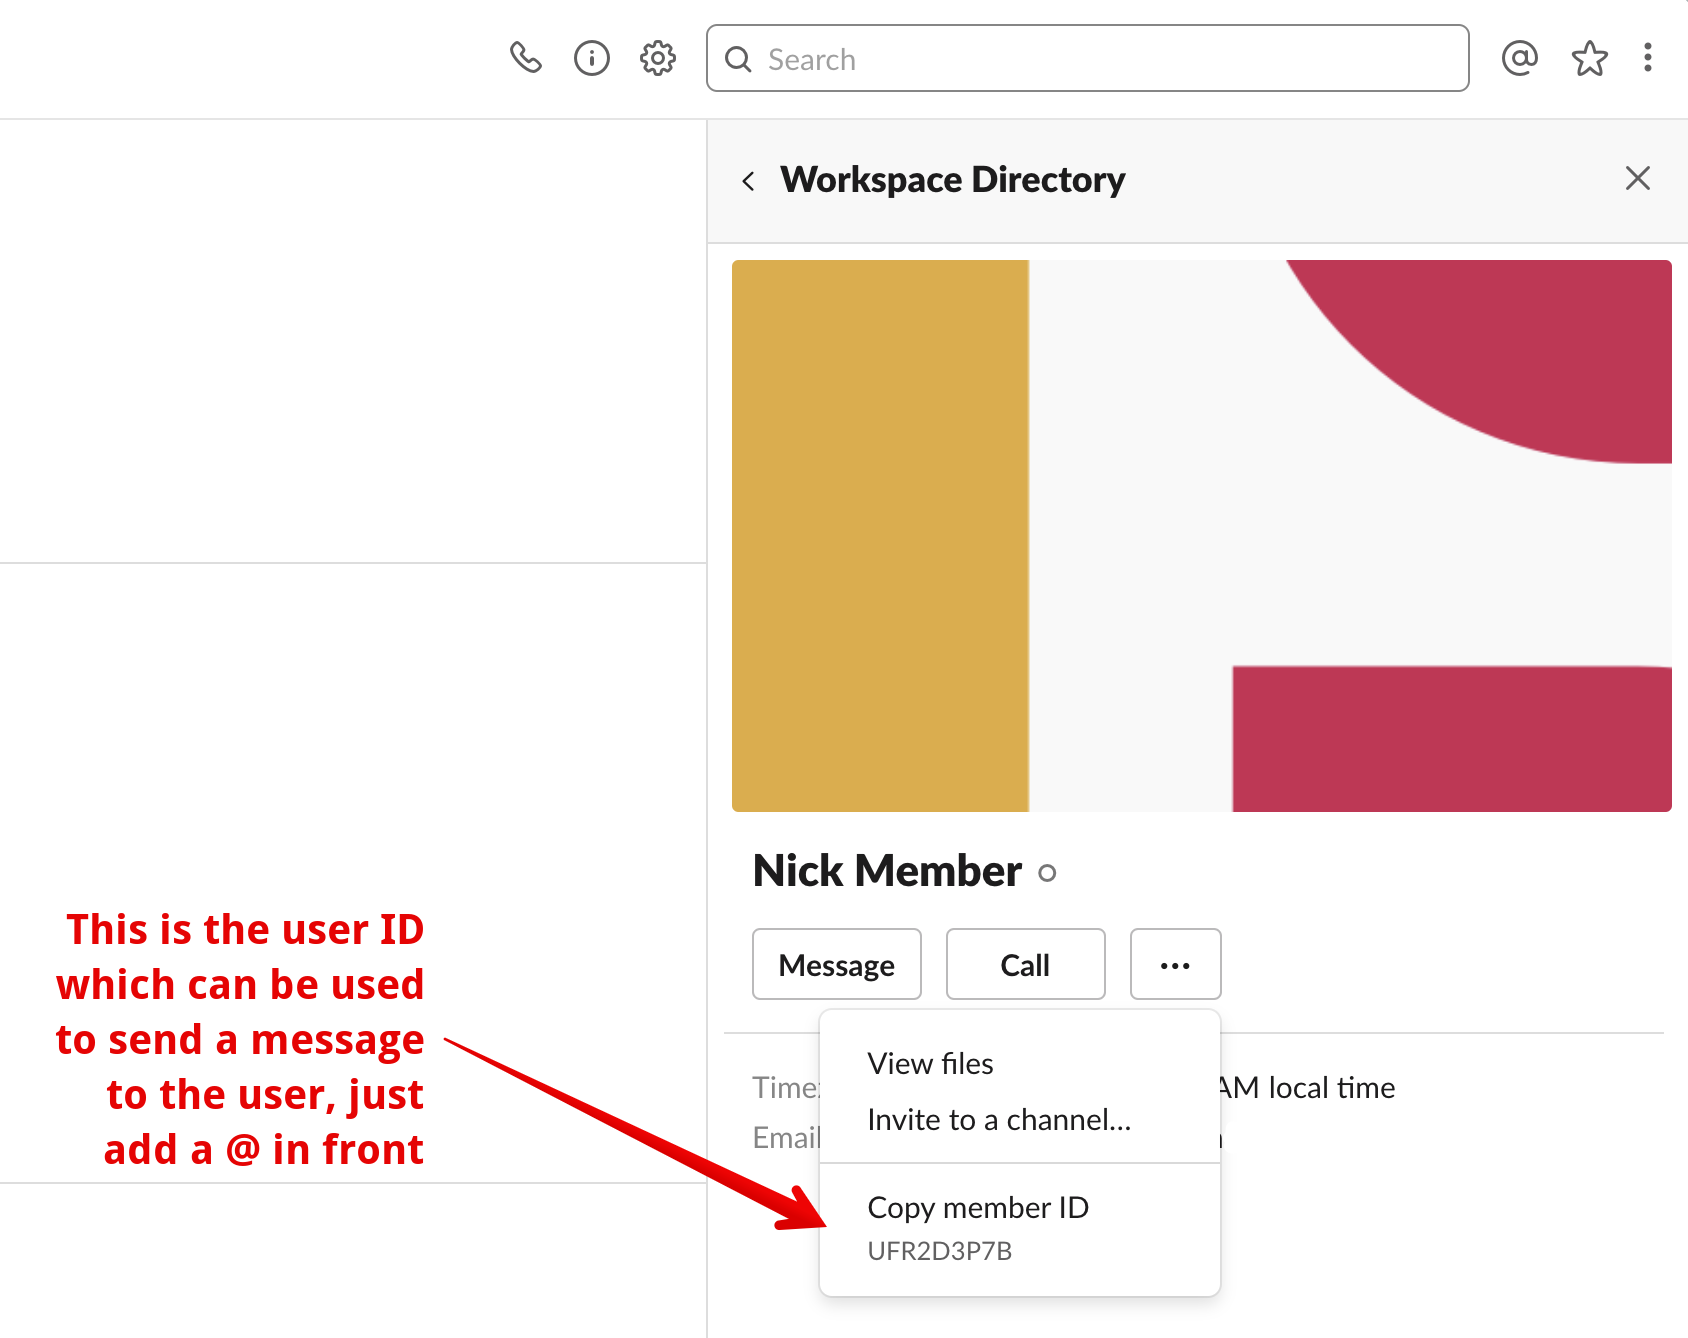
Task: Open the vertical three-dot more menu
Action: (1647, 58)
